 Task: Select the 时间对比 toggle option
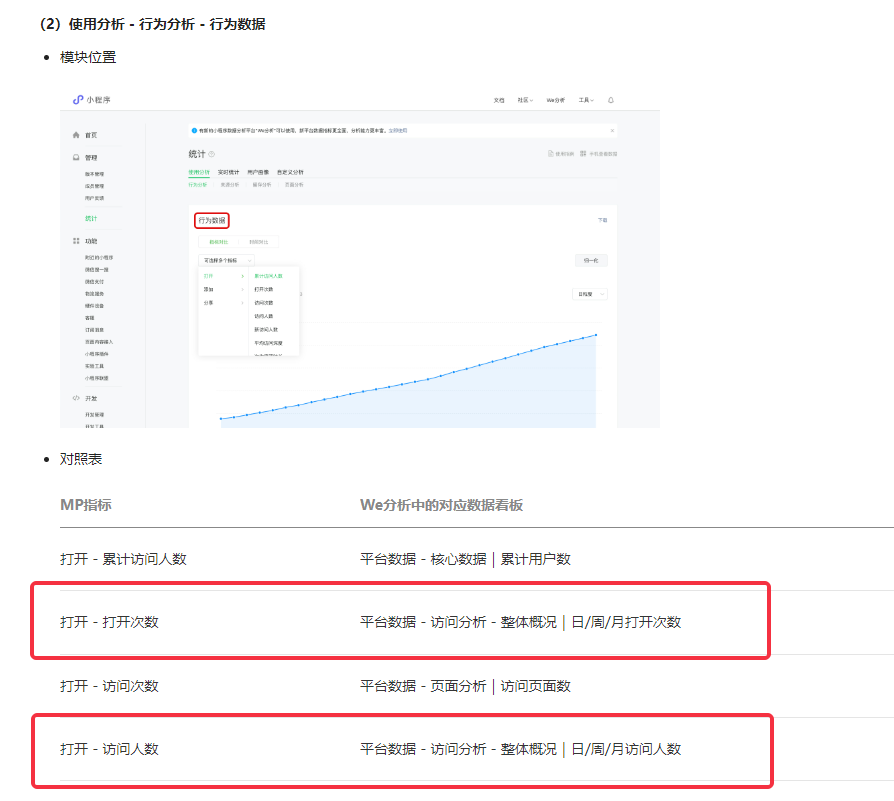(259, 242)
